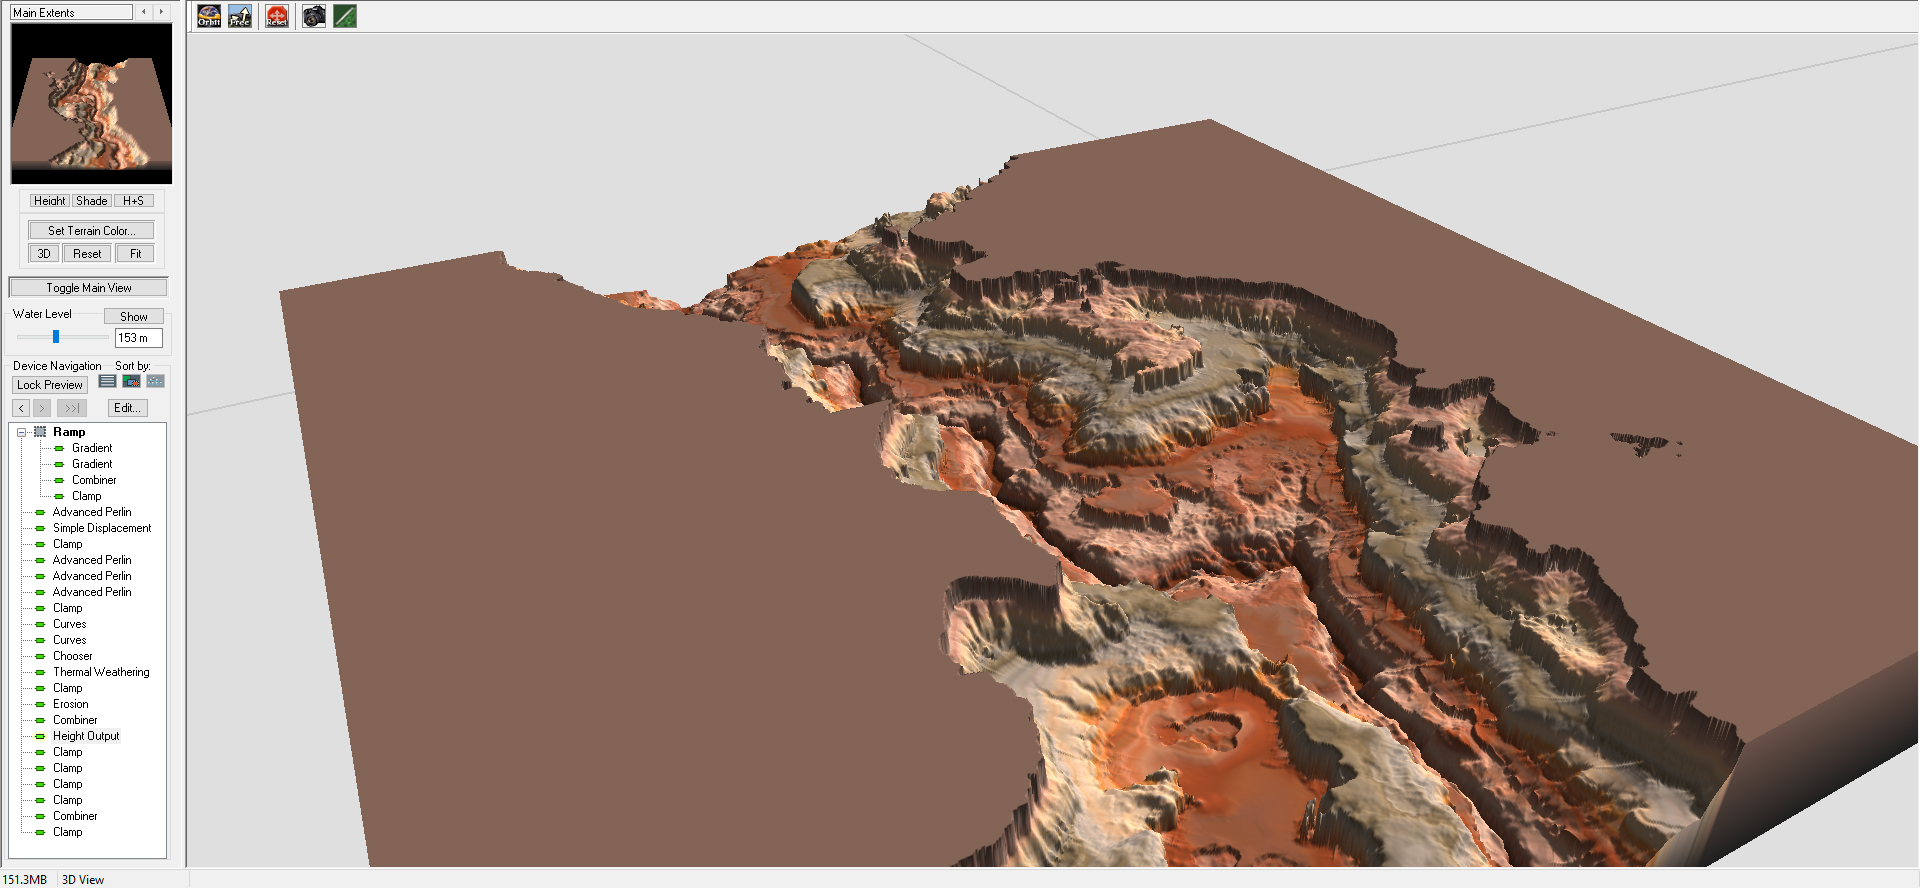Click the 153 m water level field
This screenshot has width=1920, height=888.
(x=139, y=338)
